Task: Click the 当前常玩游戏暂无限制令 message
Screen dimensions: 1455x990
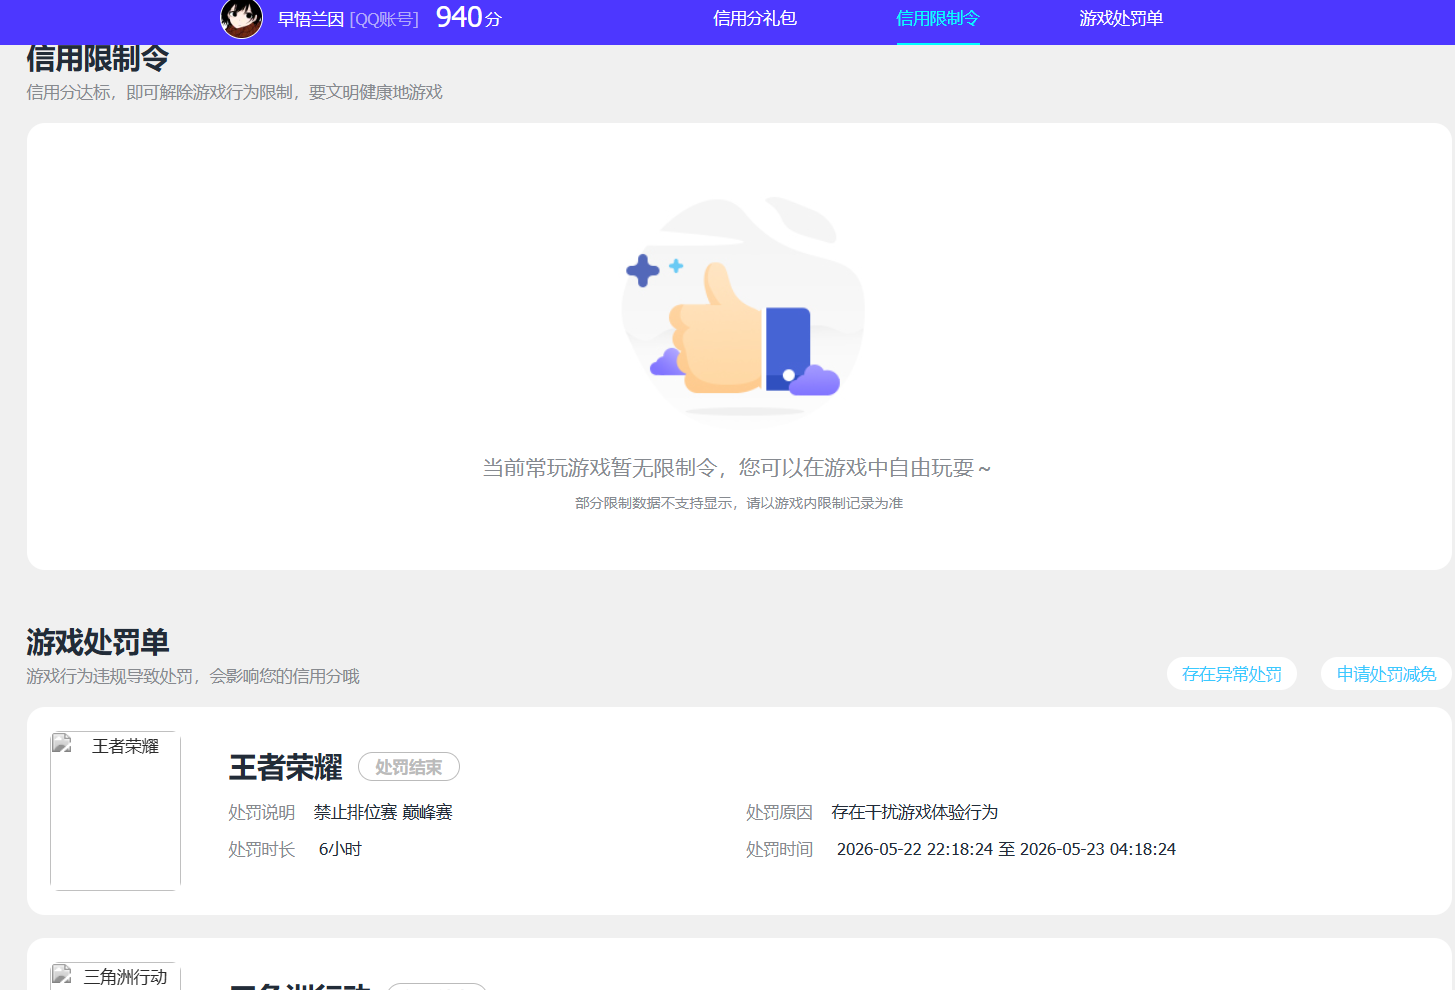Action: pyautogui.click(x=738, y=468)
